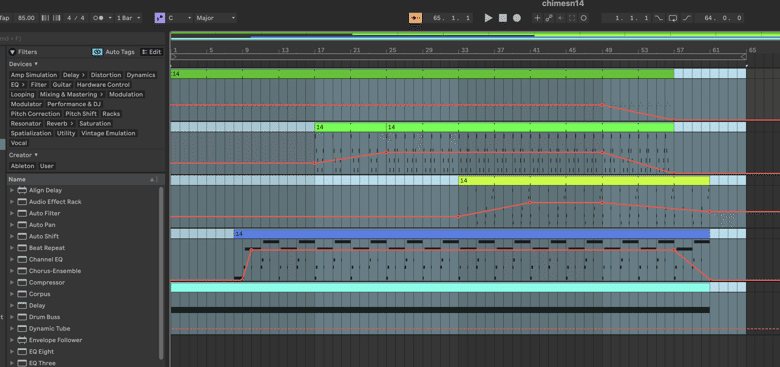Toggle the Punch-In switch
Viewport: 780px width, 367px height.
pos(659,18)
